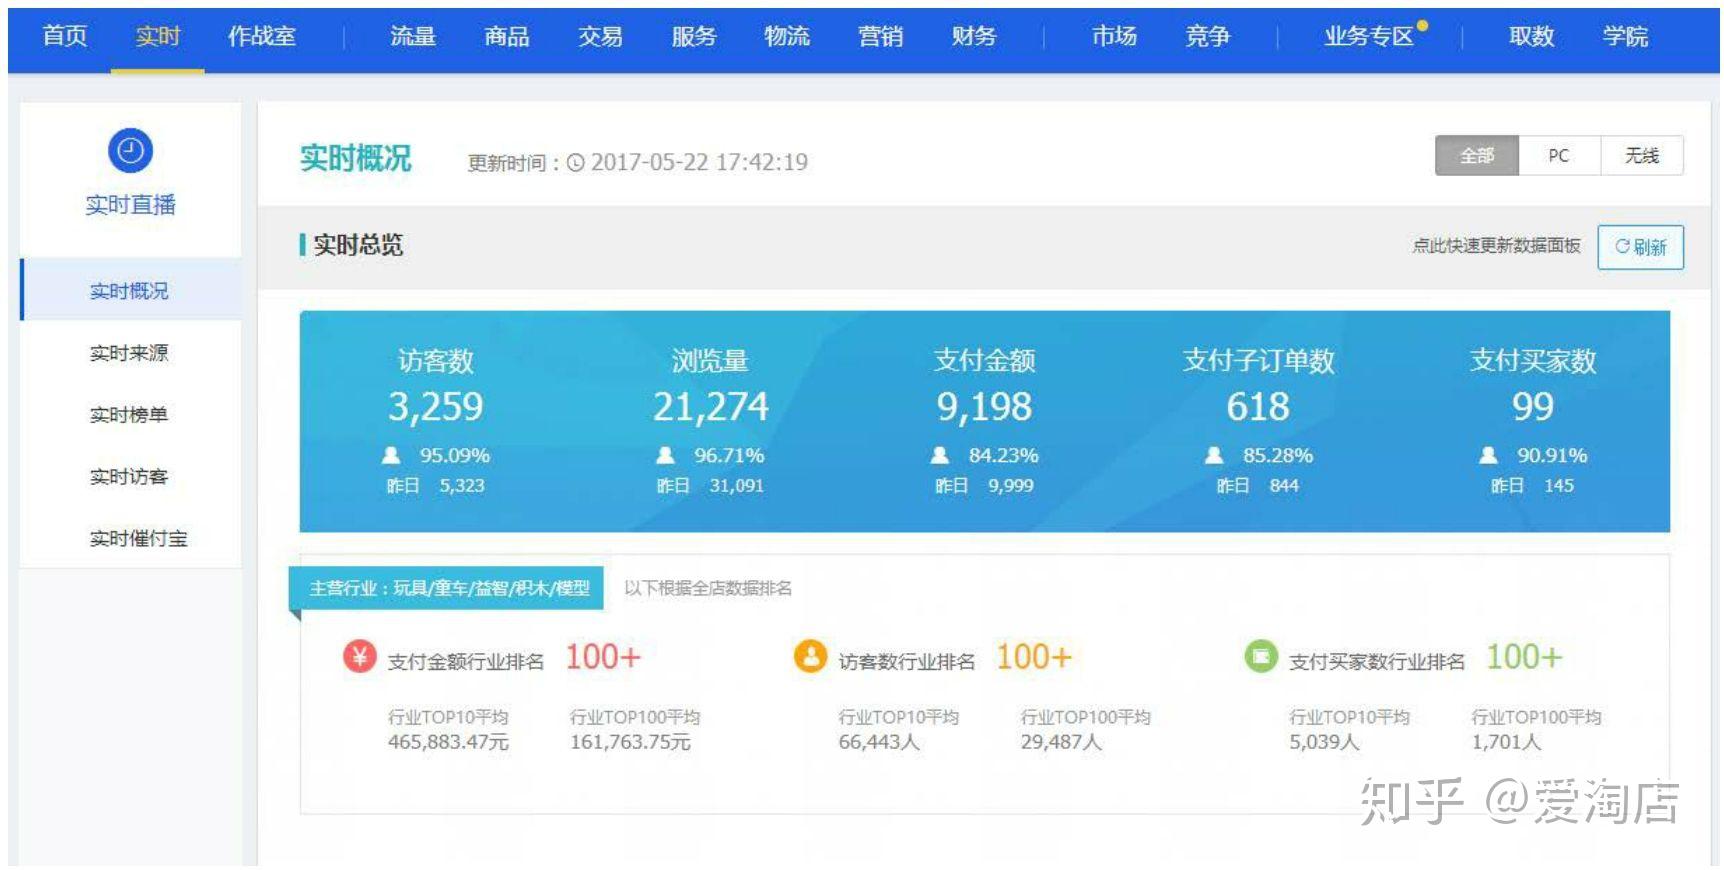Click the yellow dot badge on 业务专区
Viewport: 1724px width, 870px height.
click(1422, 26)
